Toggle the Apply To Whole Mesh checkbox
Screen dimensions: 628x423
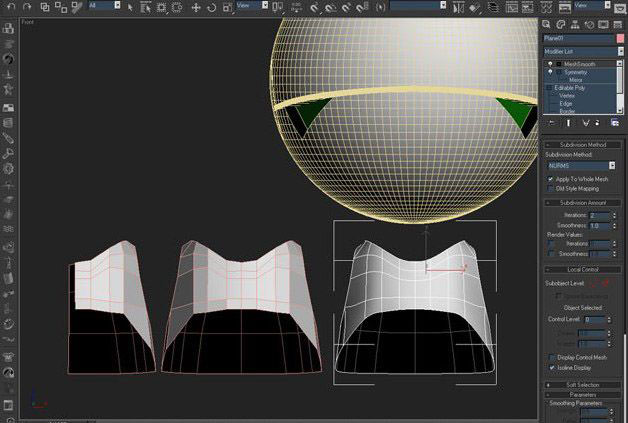point(550,179)
